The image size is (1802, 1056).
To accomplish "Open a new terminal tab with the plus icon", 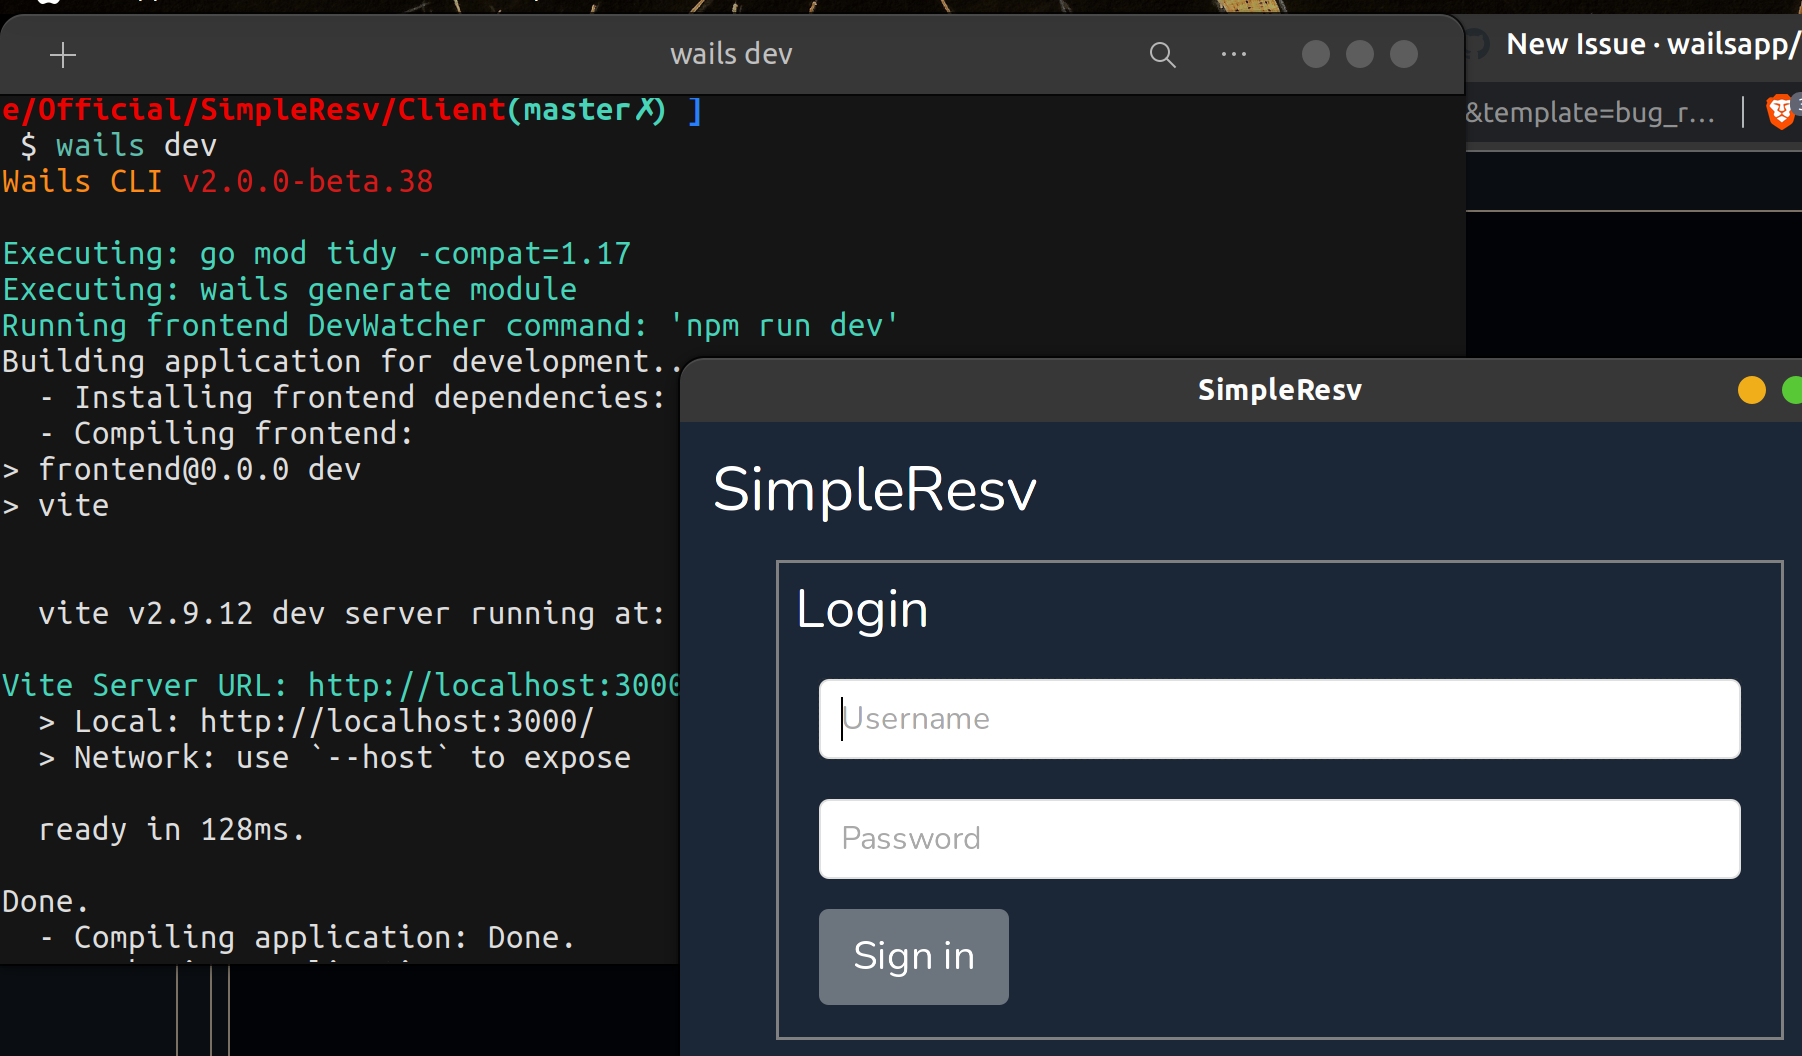I will 63,55.
